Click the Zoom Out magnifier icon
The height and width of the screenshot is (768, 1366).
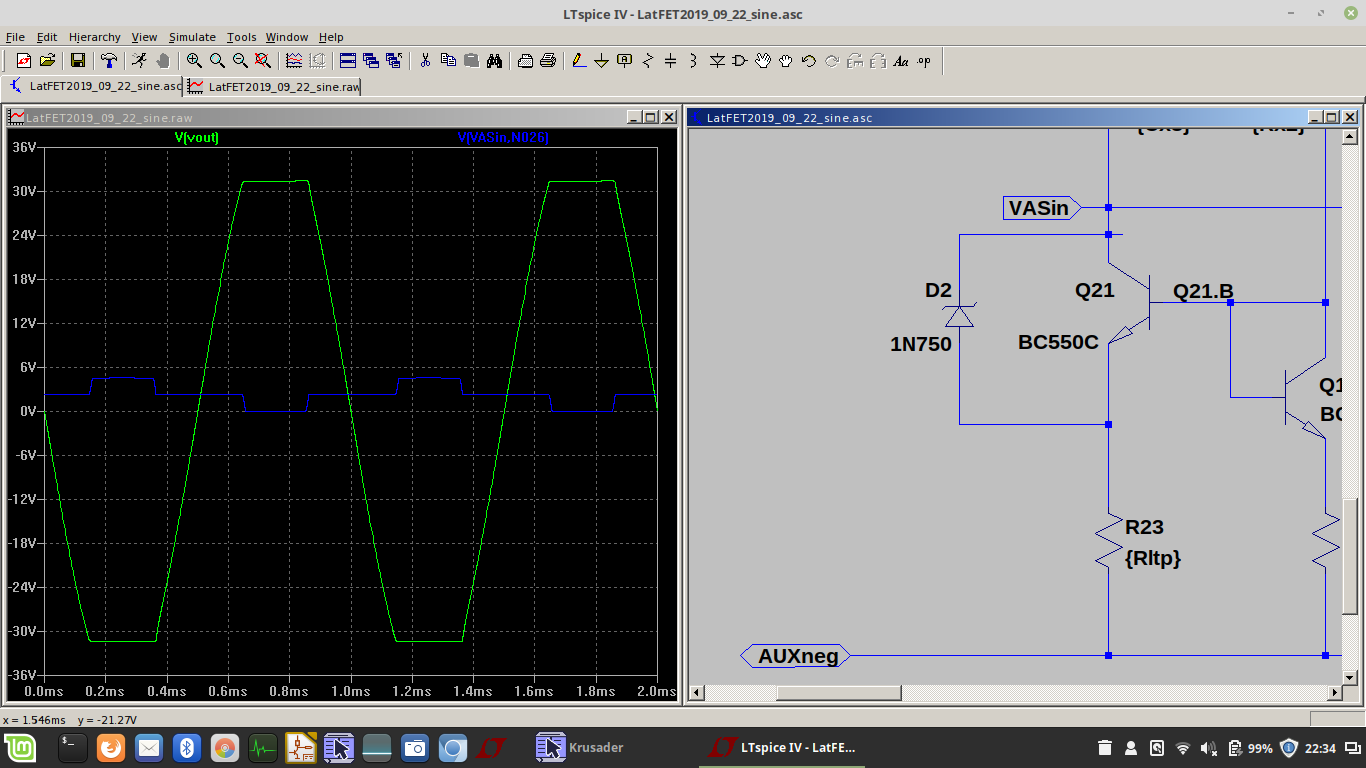point(240,61)
